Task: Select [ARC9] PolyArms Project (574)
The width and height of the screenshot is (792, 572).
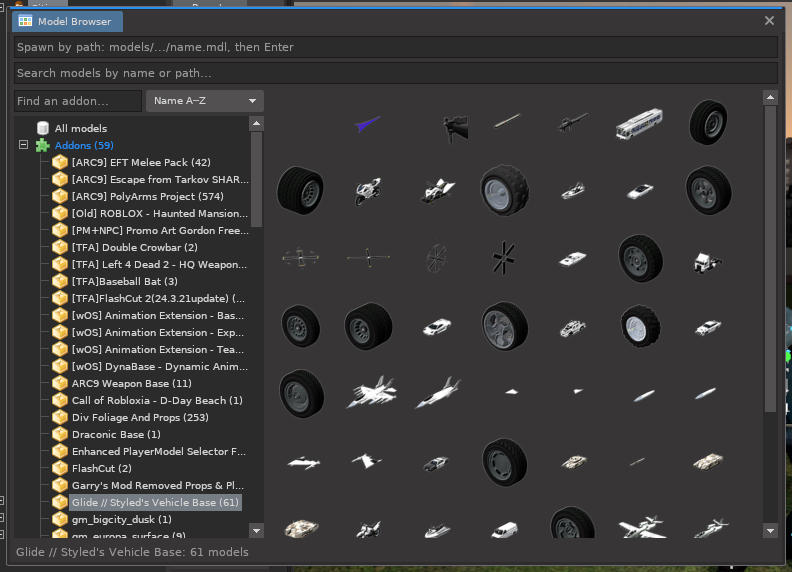Action: [147, 197]
